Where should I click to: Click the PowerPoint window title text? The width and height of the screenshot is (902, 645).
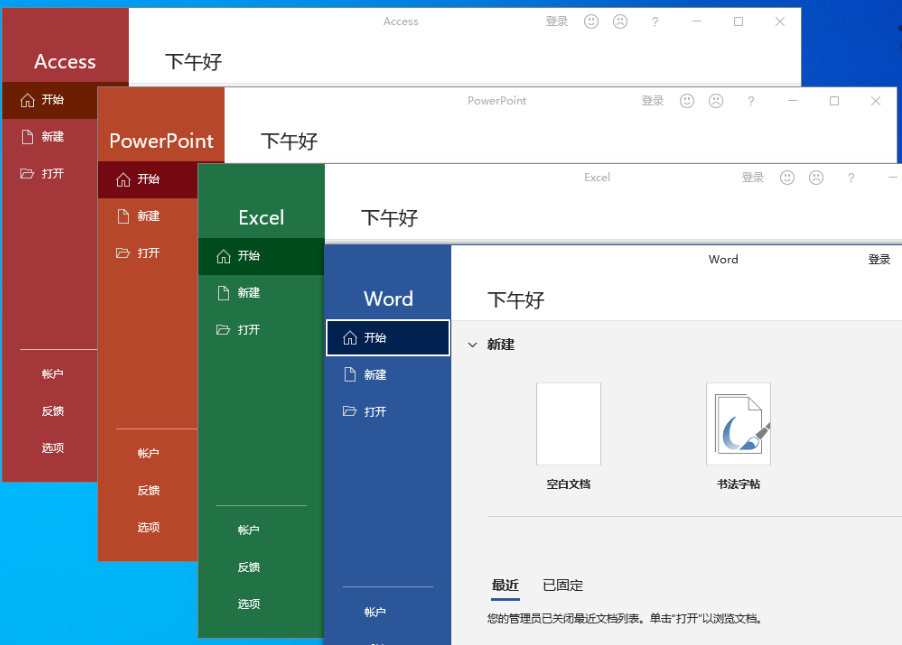pos(496,101)
